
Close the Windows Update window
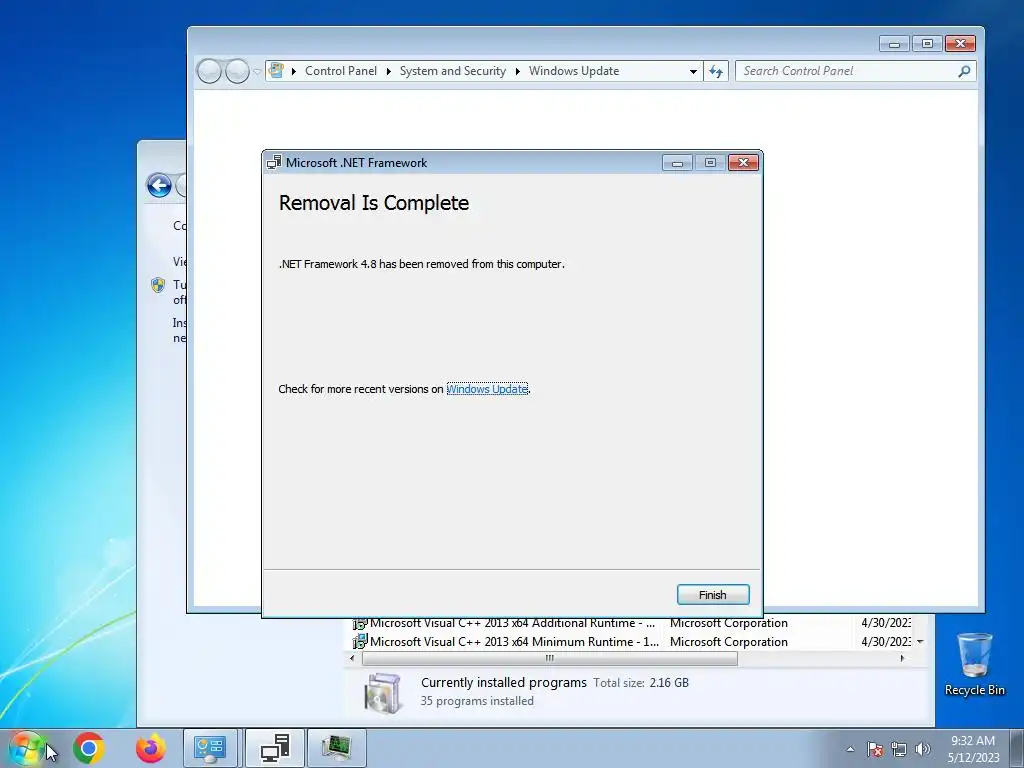pos(960,44)
